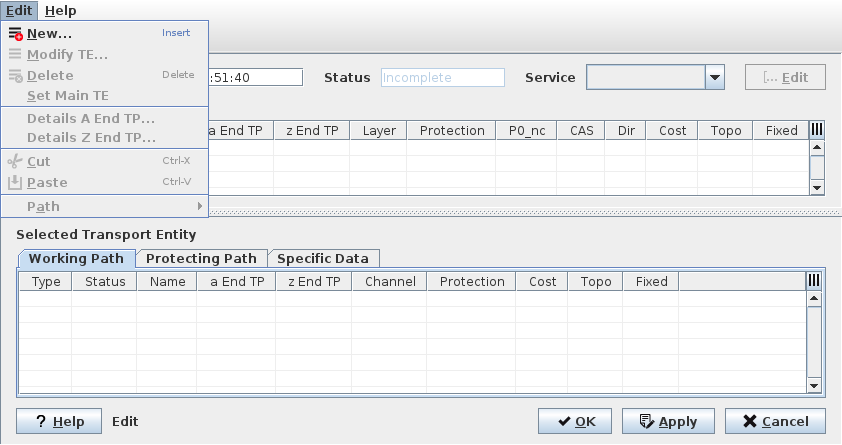Click the question mark Help button
Screen dimensions: 842x445
(58, 421)
